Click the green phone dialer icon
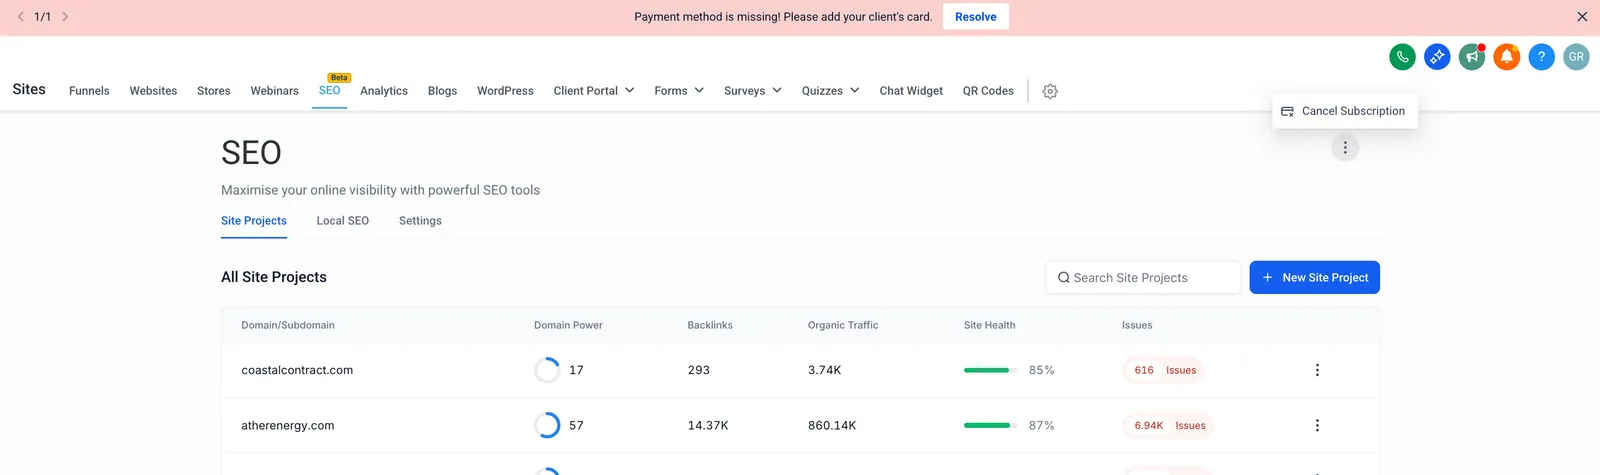Screen dimensions: 1600x475 click(1402, 57)
